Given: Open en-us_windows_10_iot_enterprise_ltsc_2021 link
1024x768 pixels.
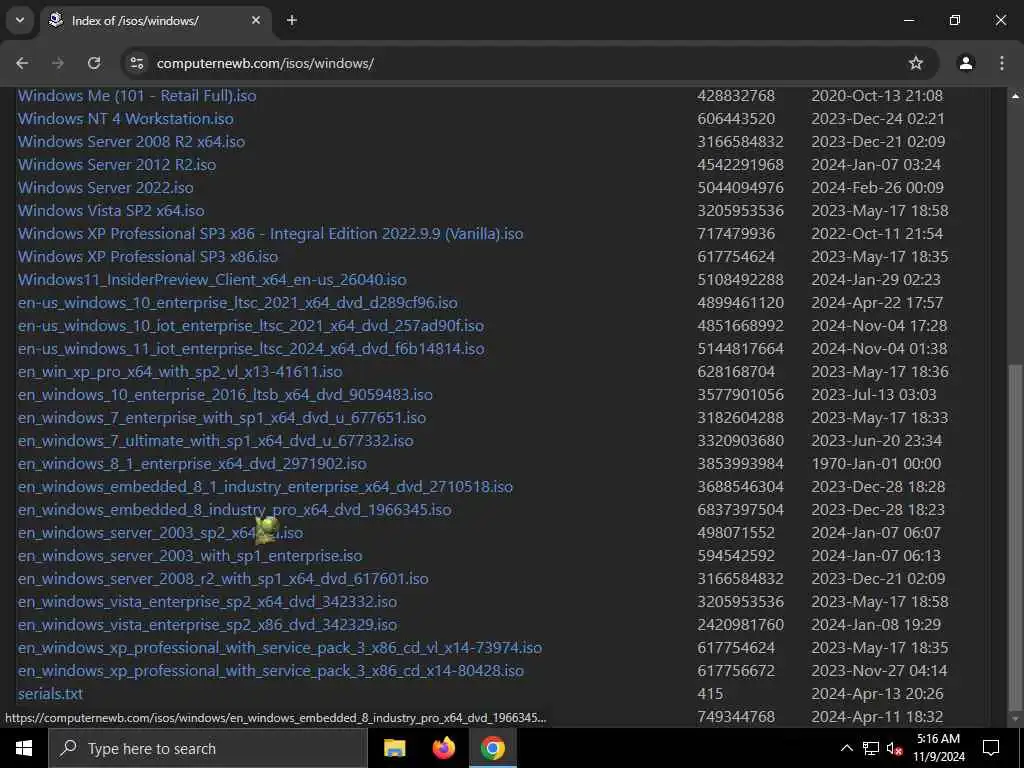Looking at the screenshot, I should point(251,325).
